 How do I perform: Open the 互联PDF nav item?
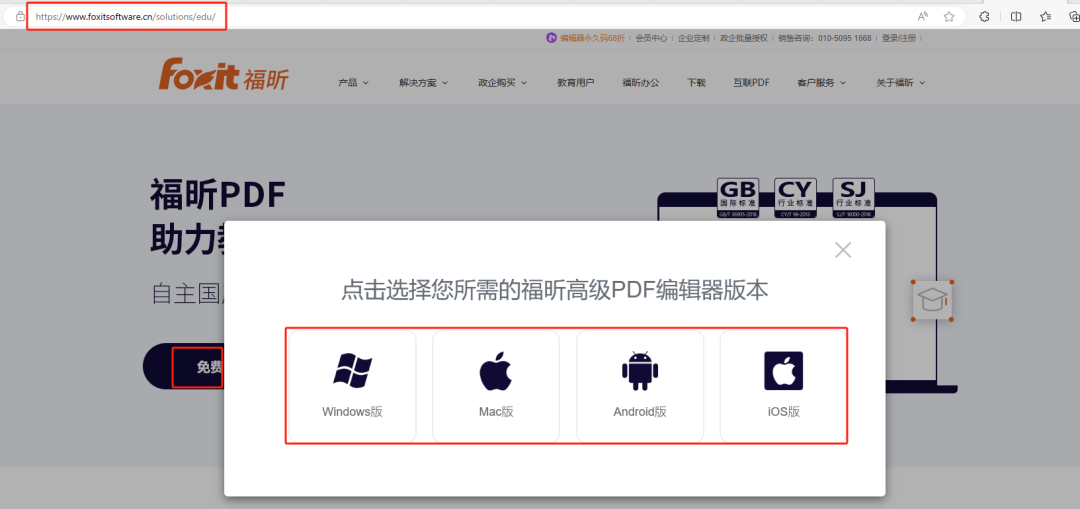click(x=751, y=83)
